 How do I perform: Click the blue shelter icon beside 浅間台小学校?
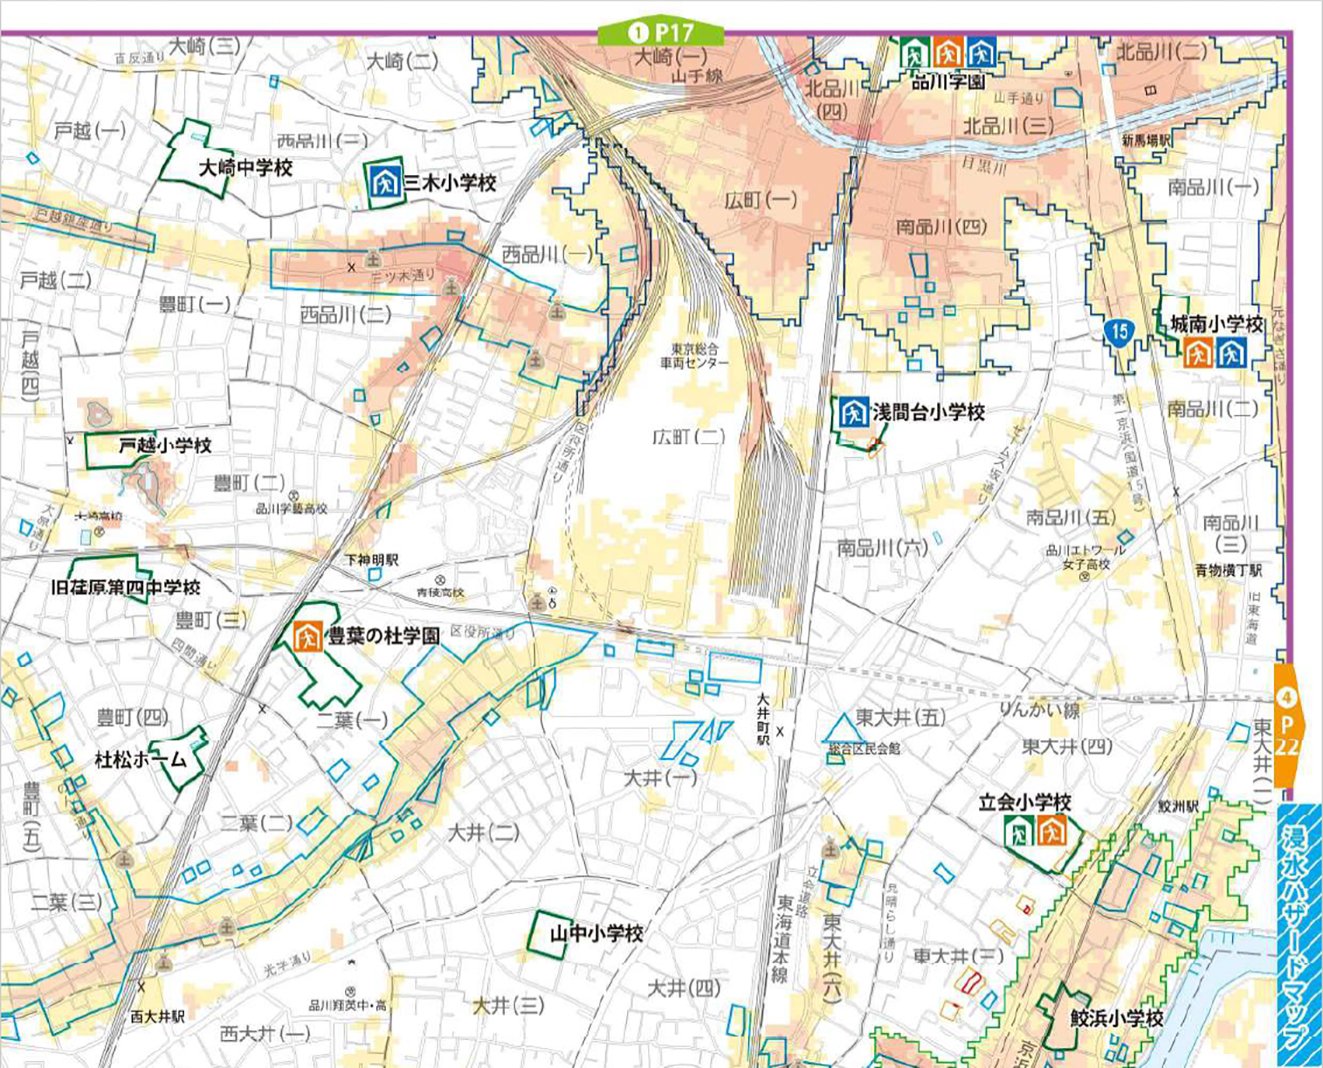pos(854,411)
